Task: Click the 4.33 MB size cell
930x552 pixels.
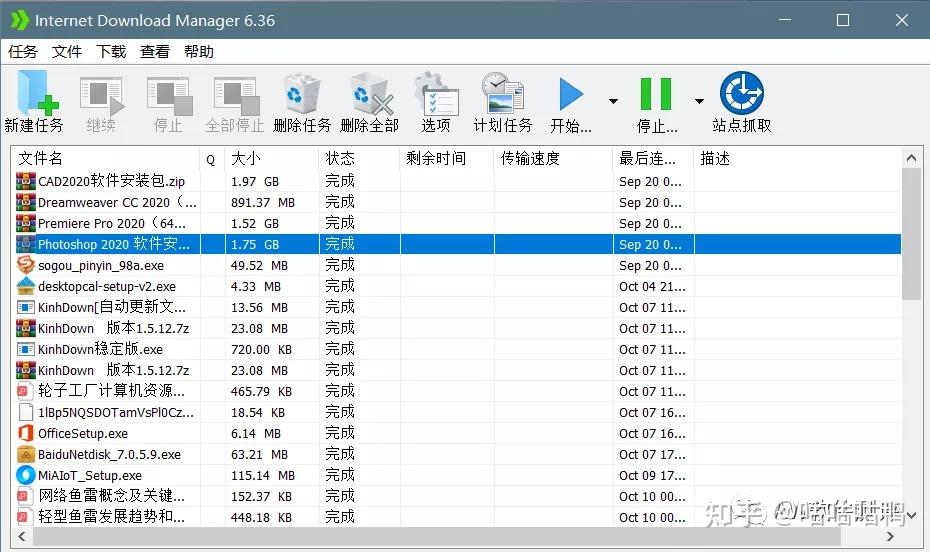Action: click(256, 287)
